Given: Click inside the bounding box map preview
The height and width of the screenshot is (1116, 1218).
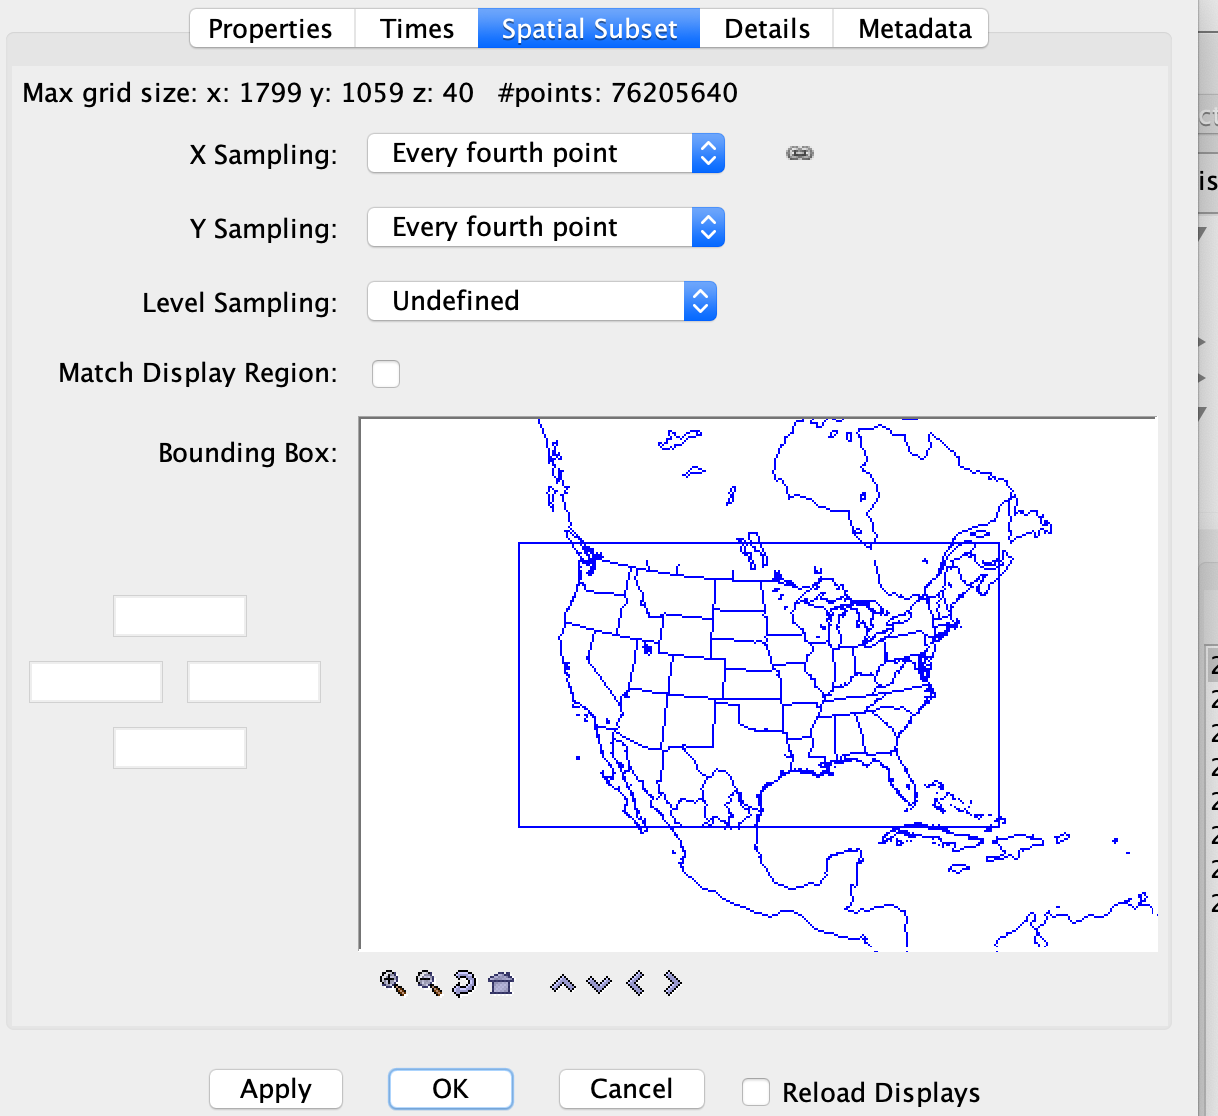Looking at the screenshot, I should pyautogui.click(x=758, y=684).
